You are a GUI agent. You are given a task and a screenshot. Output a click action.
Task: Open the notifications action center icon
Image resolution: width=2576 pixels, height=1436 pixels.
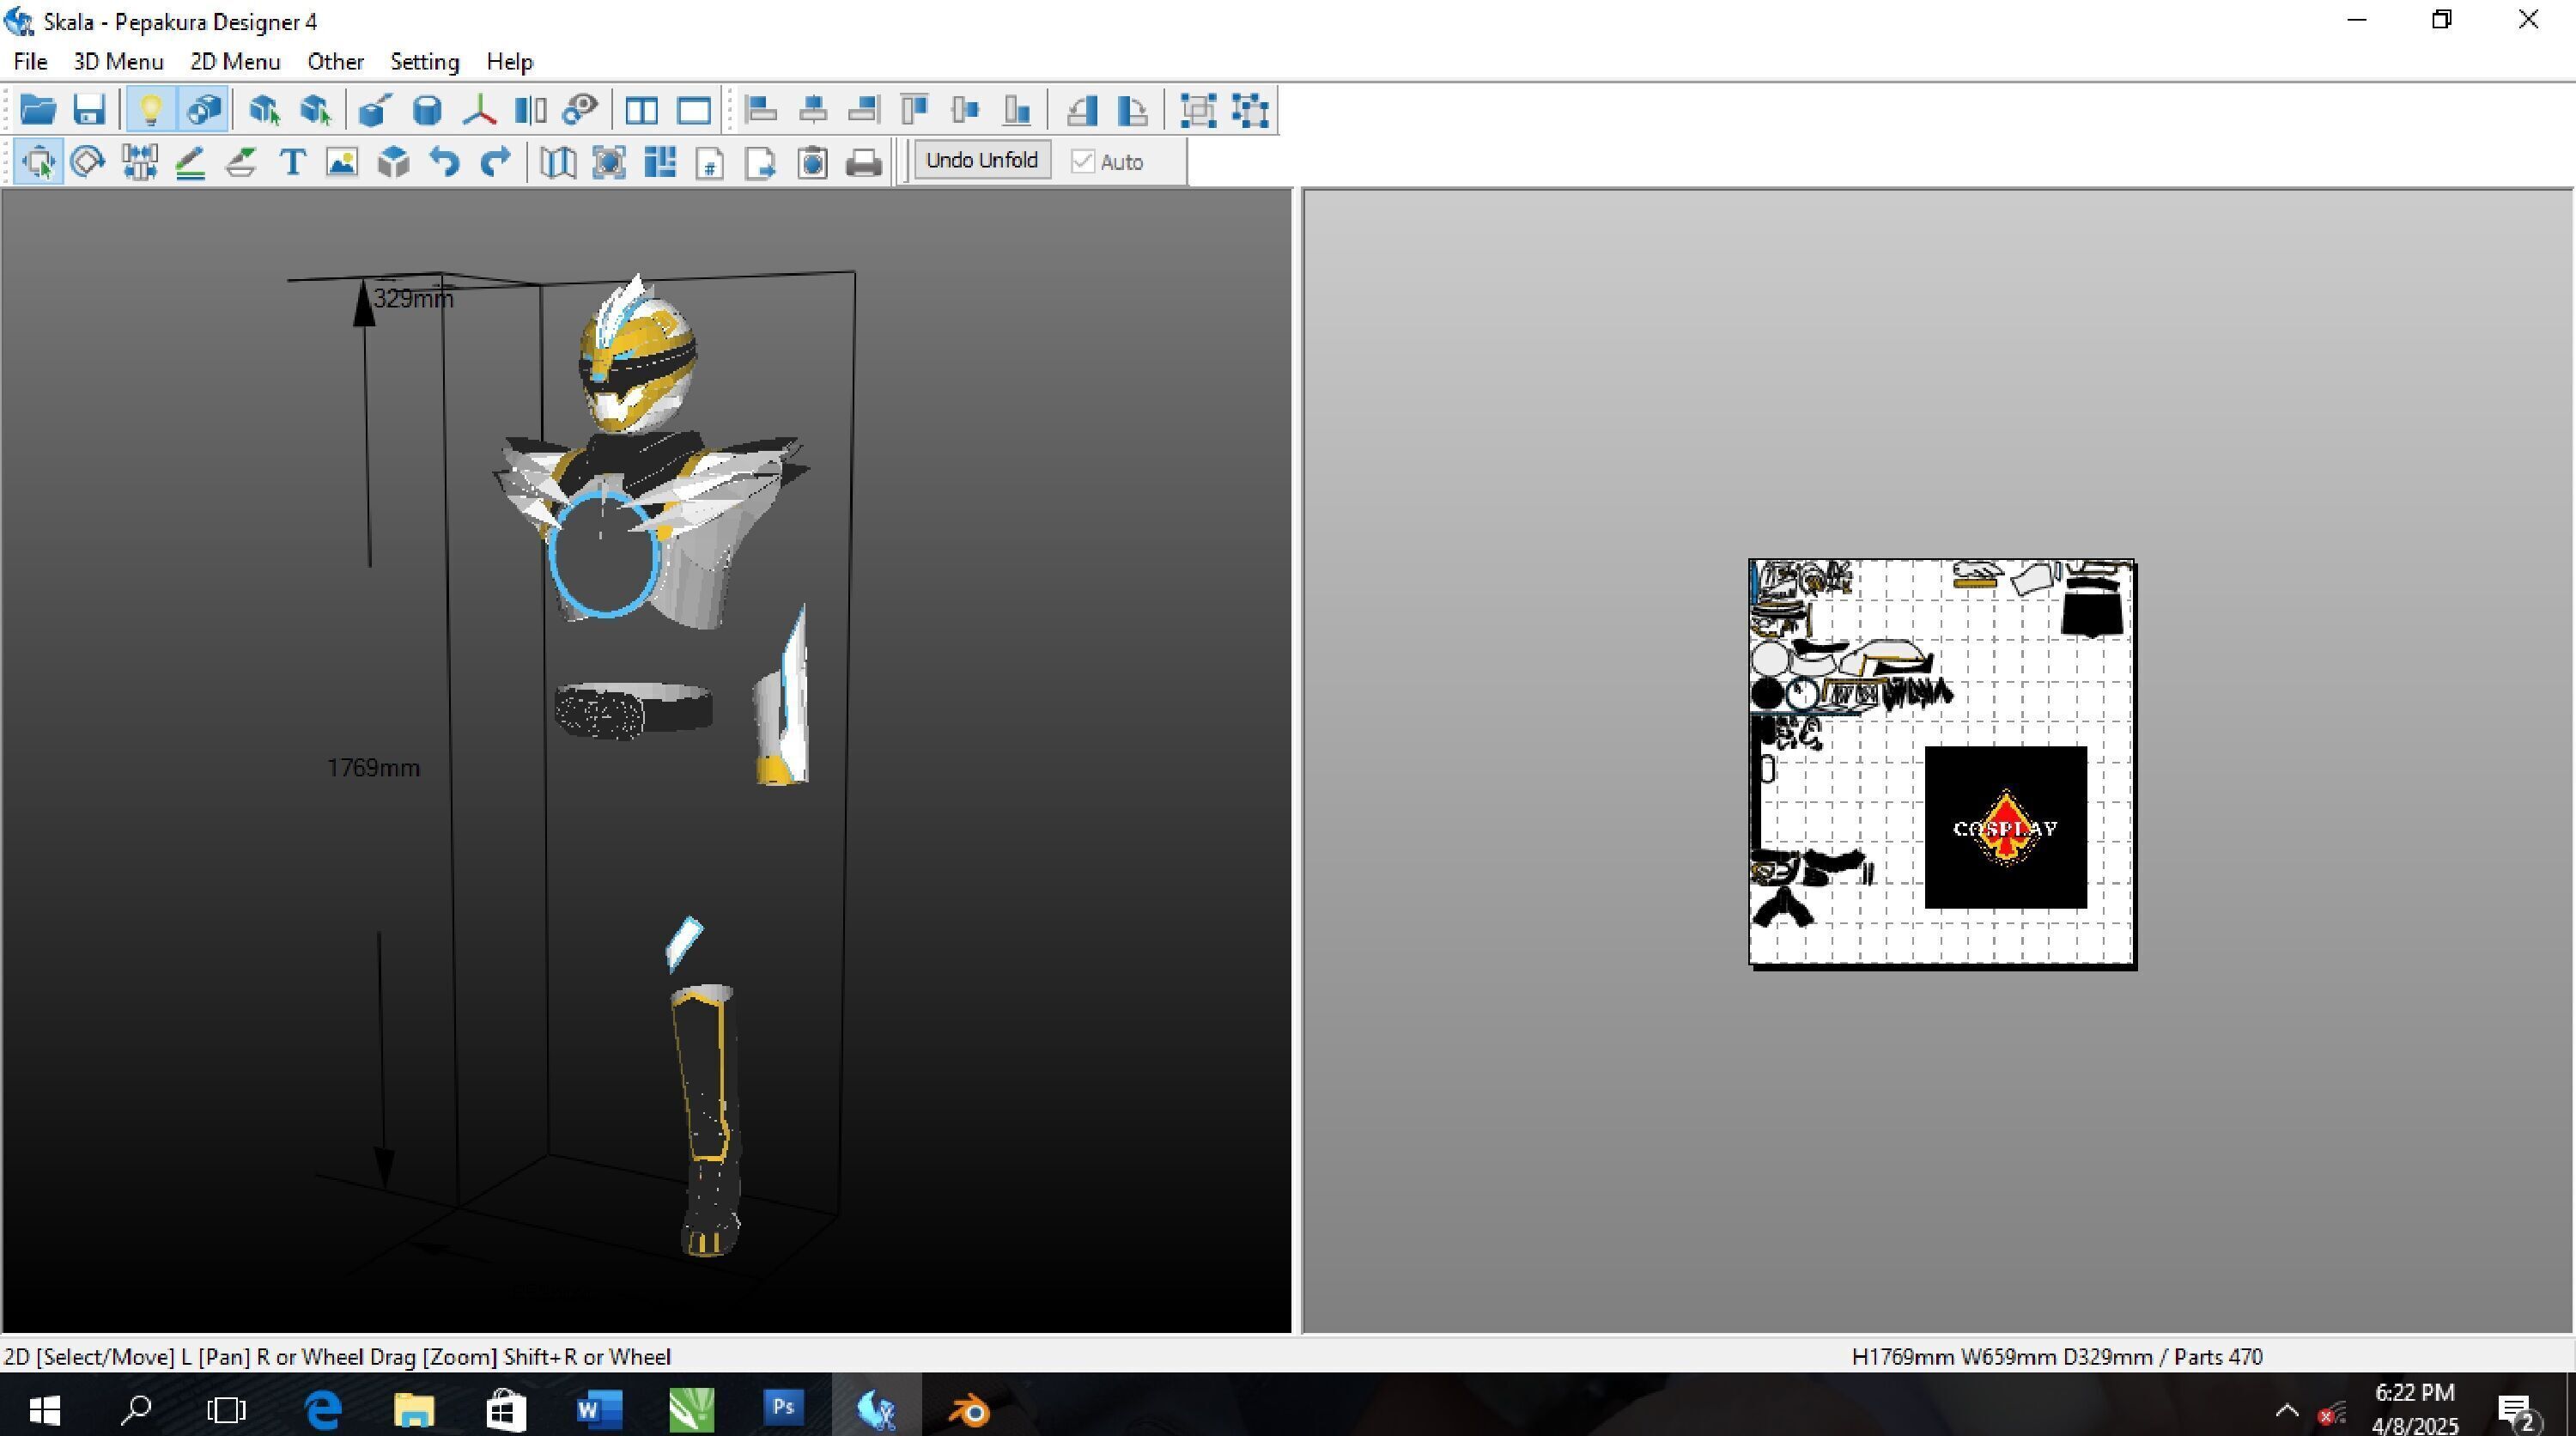coord(2516,1412)
